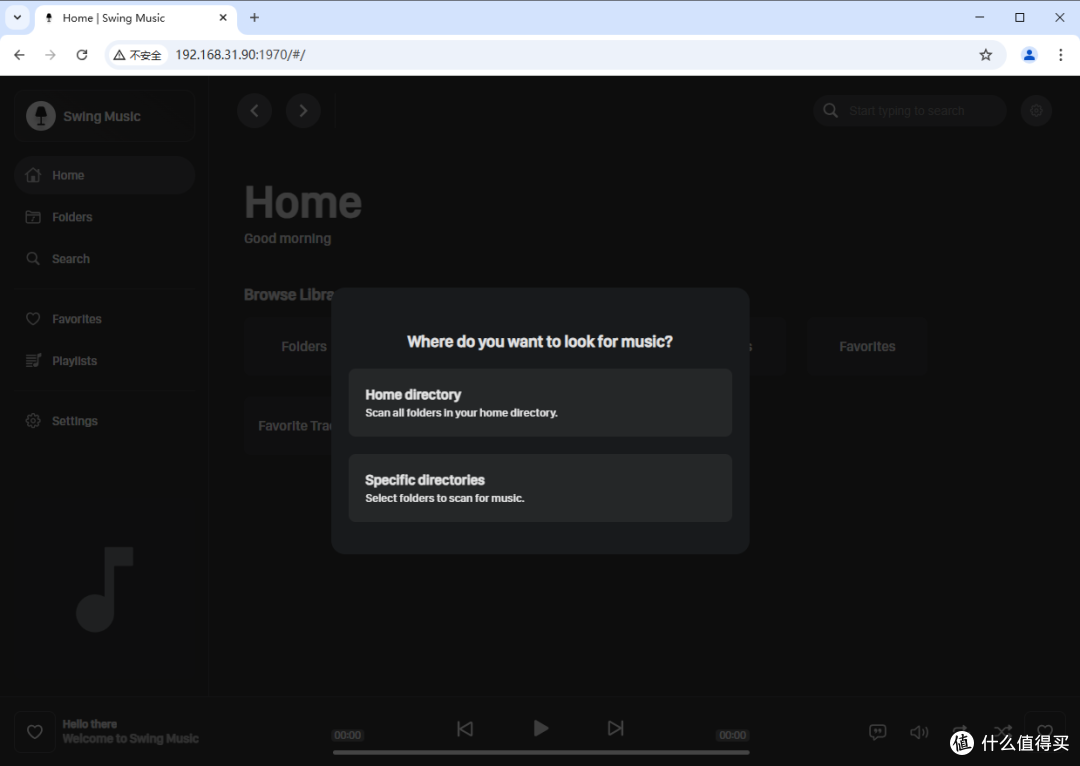Skip to the next track
The image size is (1080, 766).
616,728
